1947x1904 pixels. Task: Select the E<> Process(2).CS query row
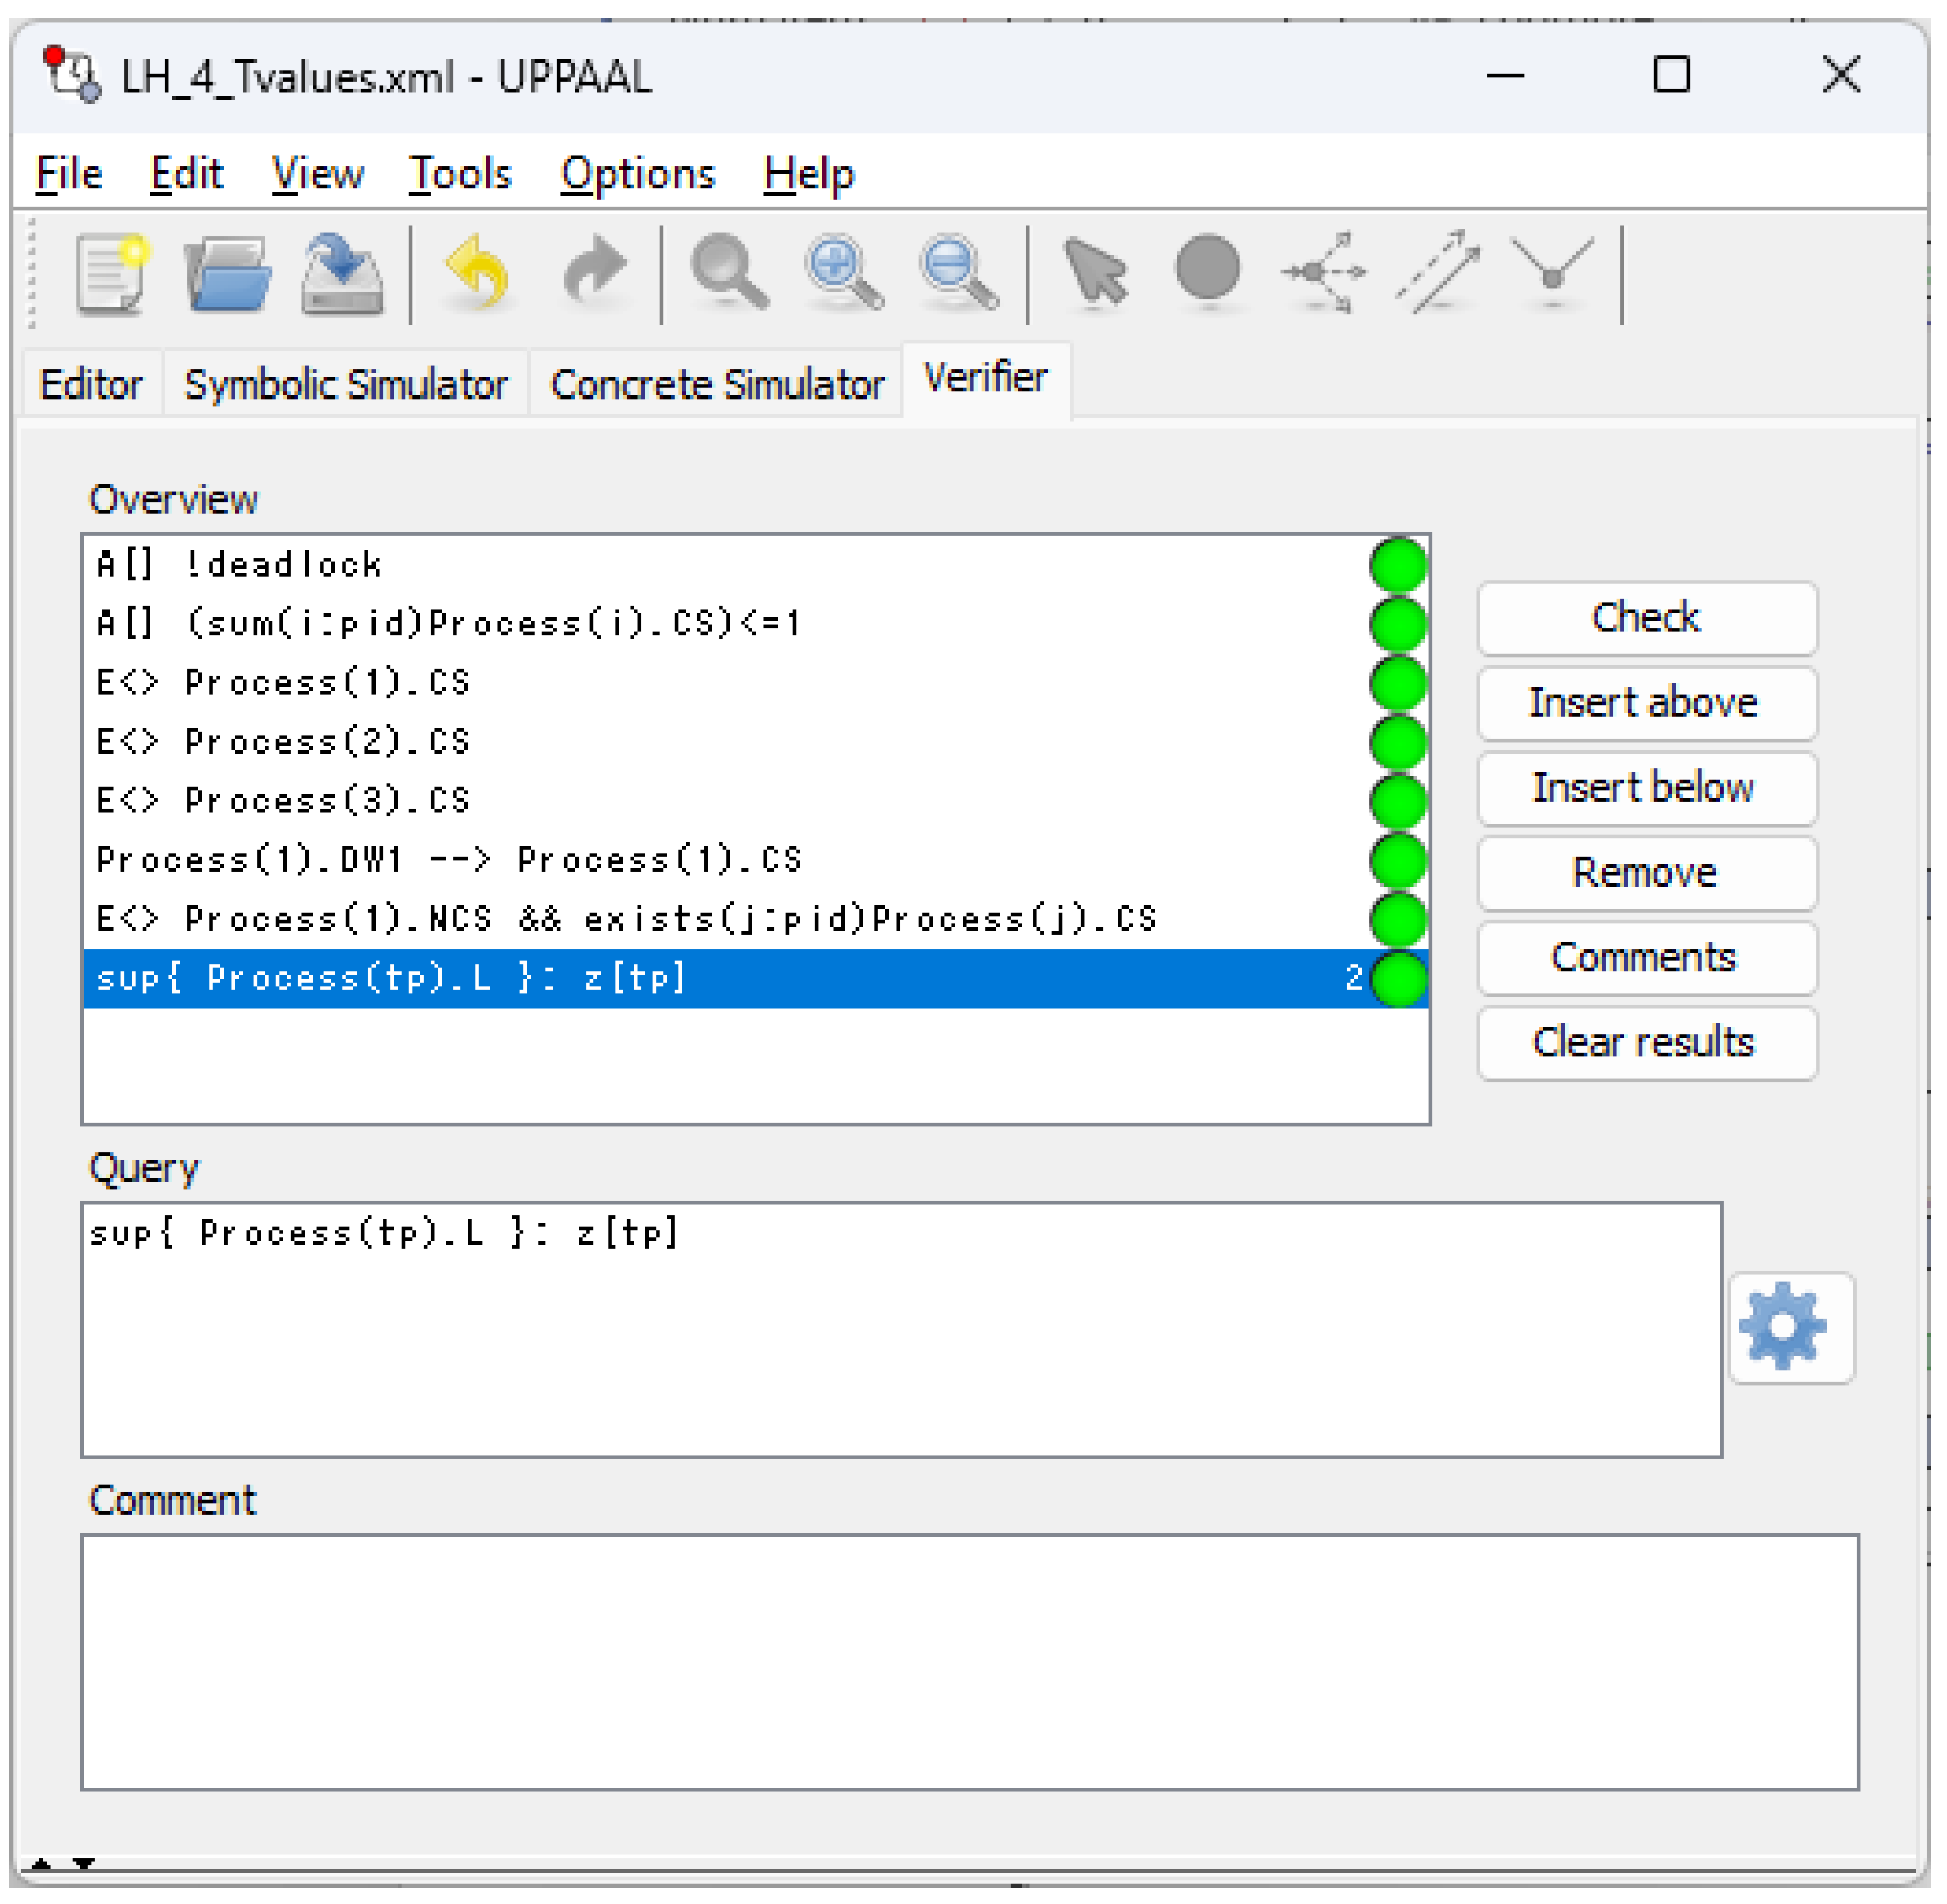(x=284, y=742)
